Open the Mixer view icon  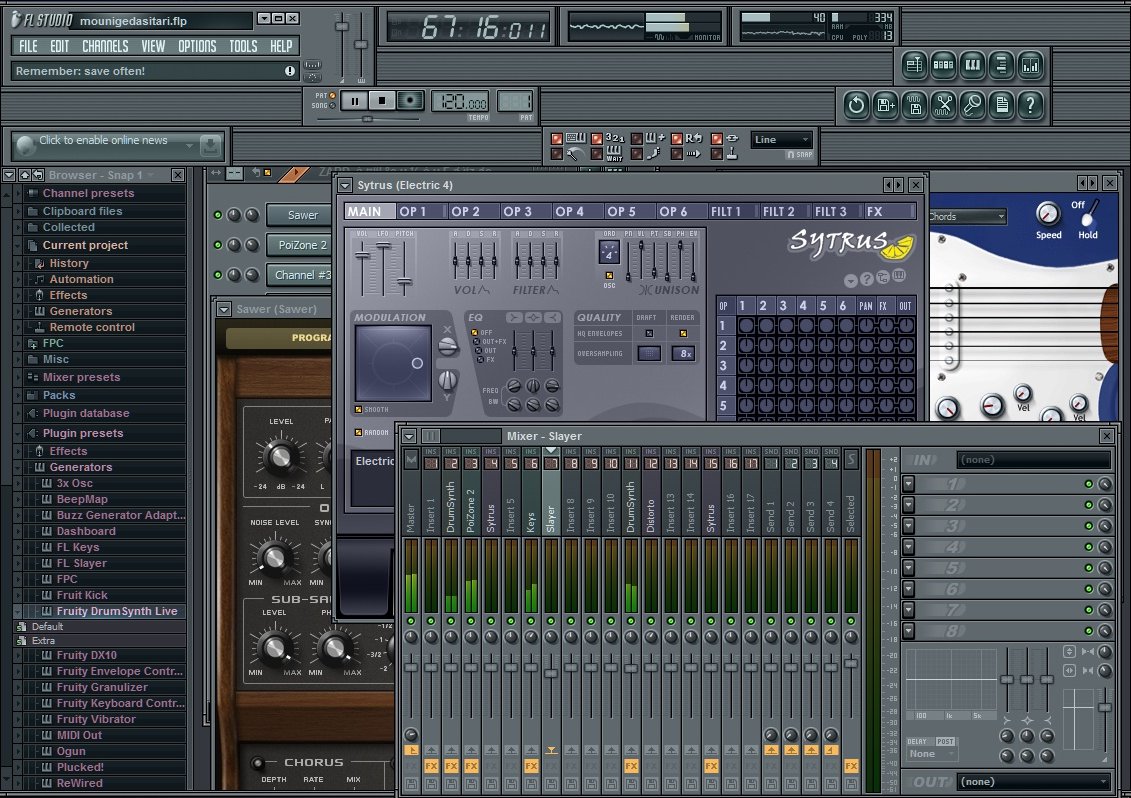[1031, 66]
